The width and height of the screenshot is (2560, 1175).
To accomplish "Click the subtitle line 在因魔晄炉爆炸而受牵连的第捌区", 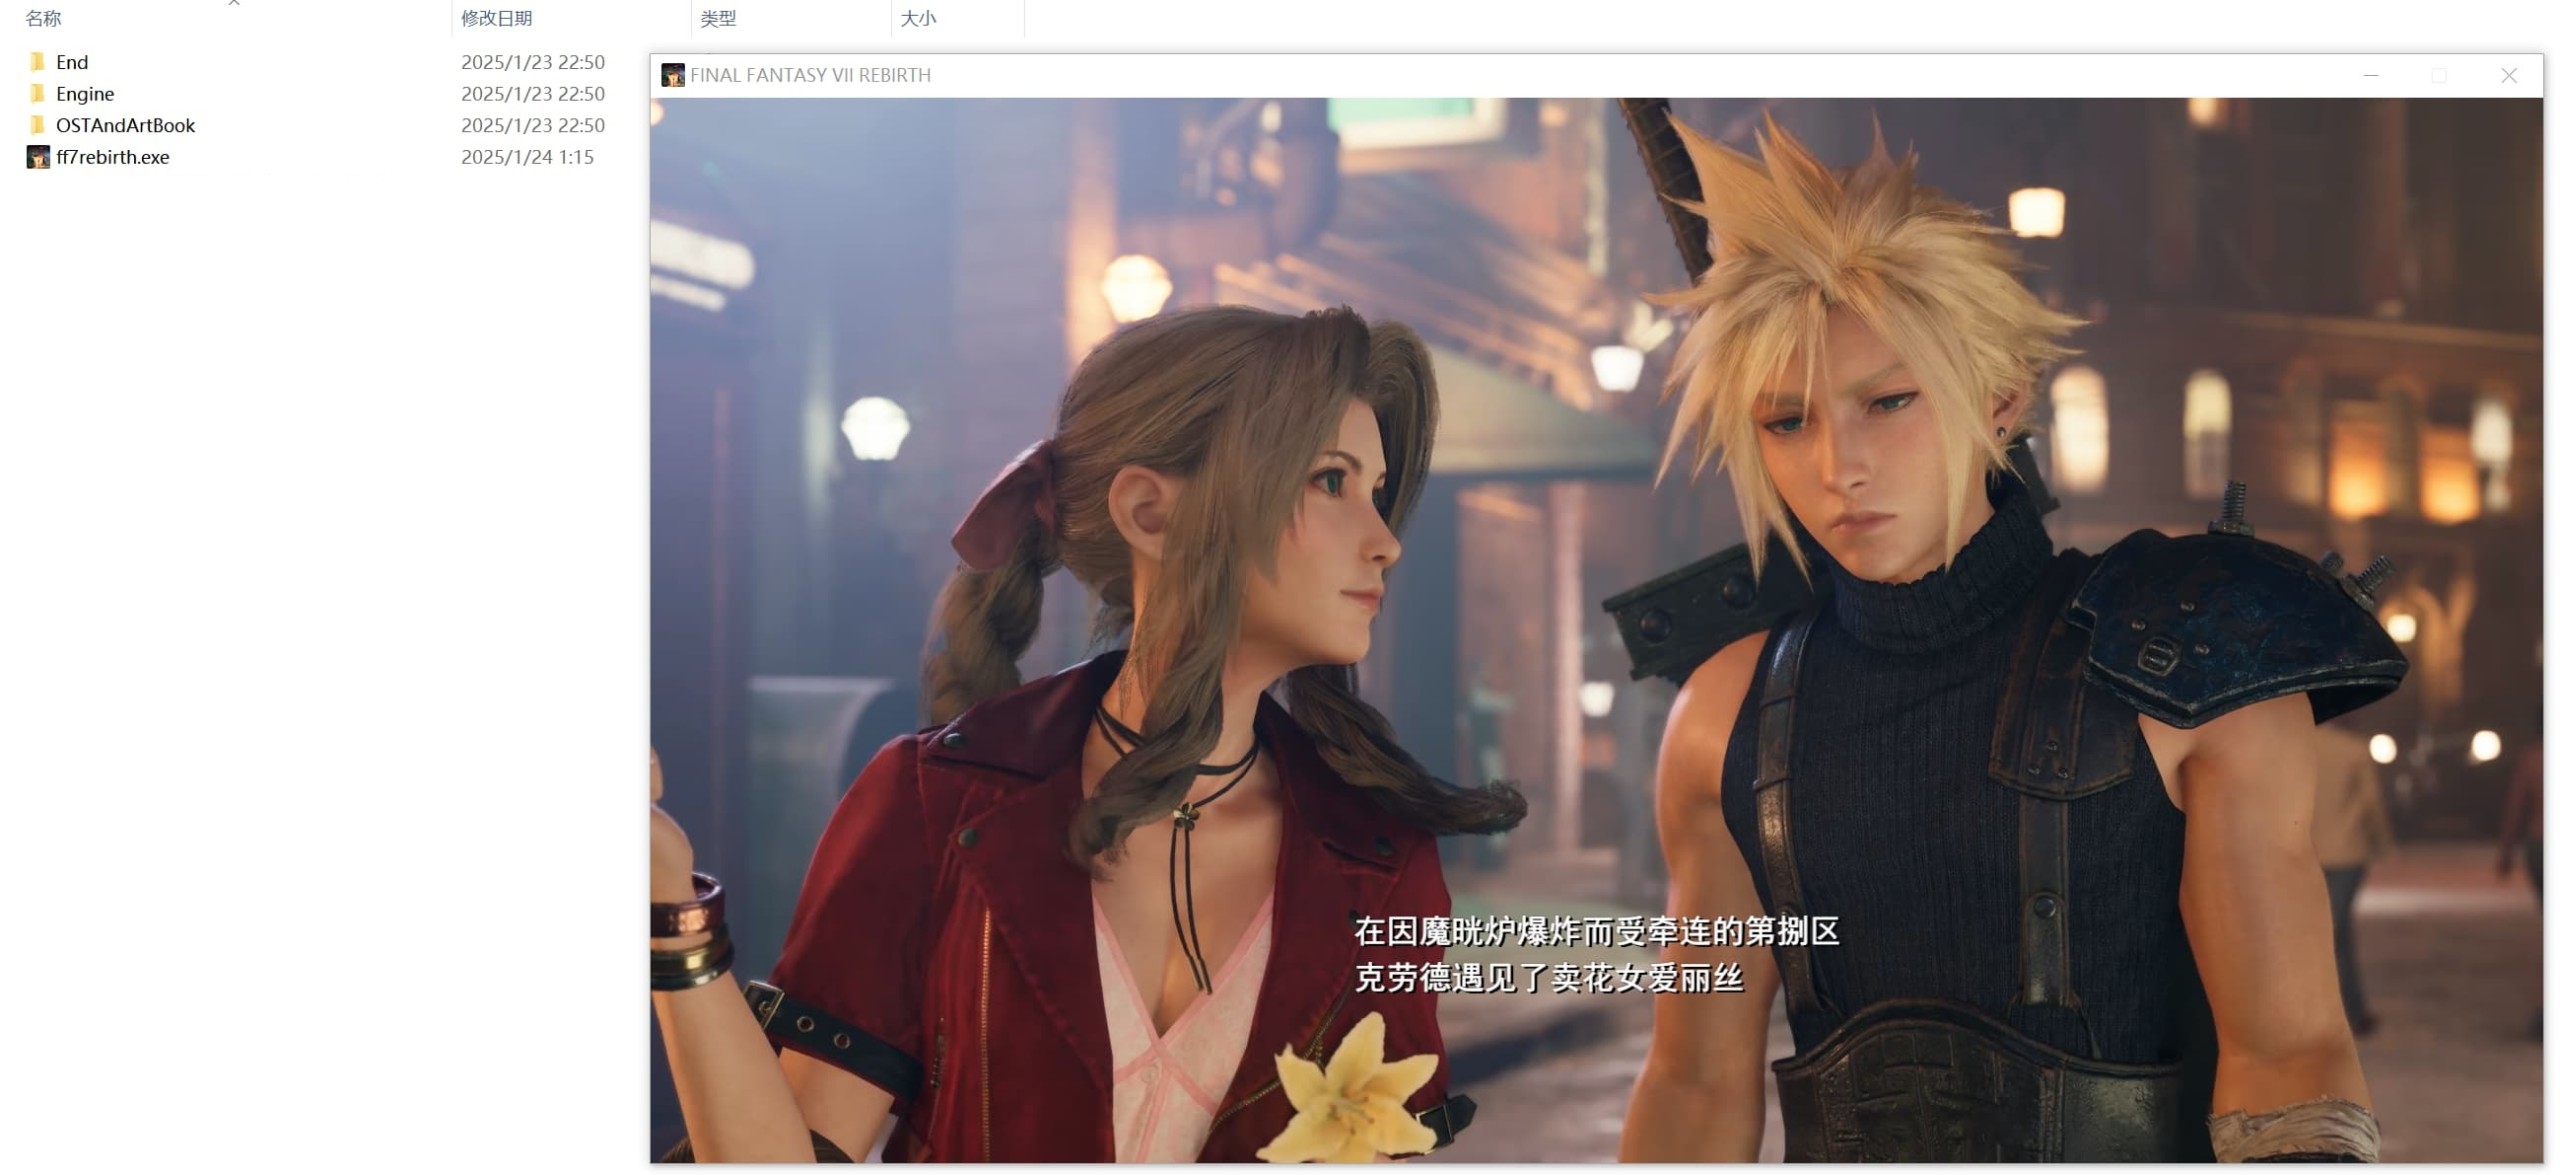I will click(x=1597, y=931).
